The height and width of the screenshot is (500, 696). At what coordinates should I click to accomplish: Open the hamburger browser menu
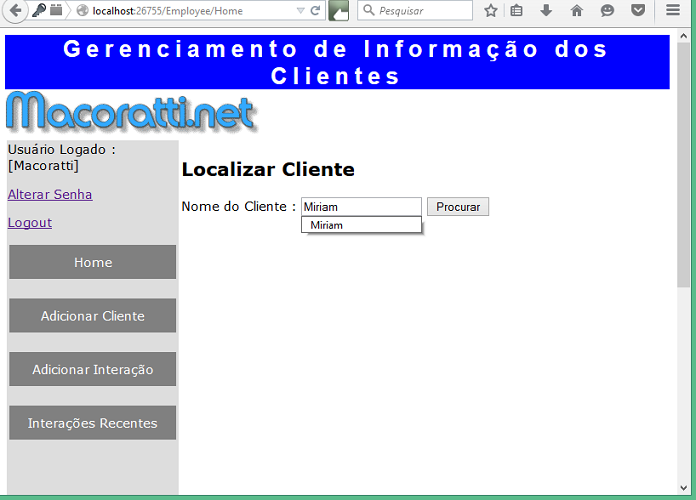(x=673, y=10)
